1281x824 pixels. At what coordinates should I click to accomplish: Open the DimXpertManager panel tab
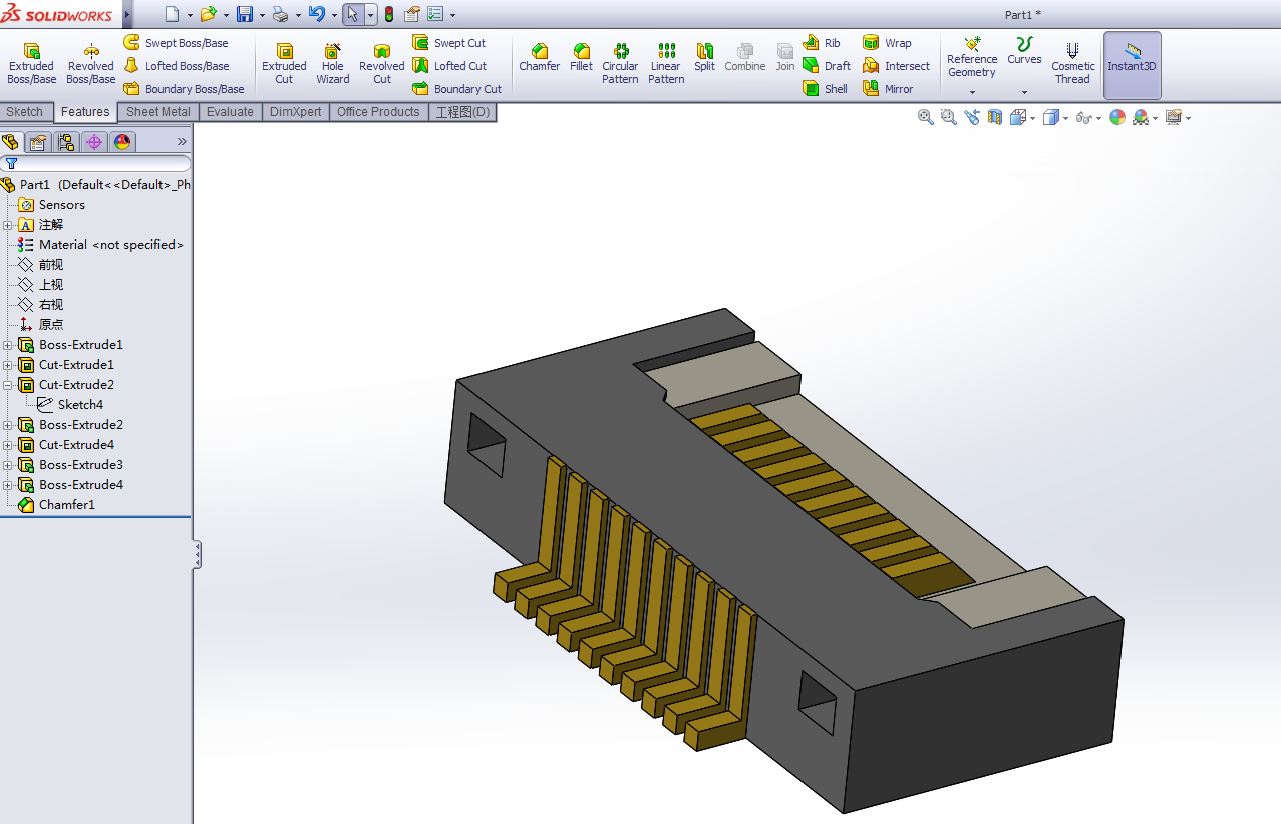[x=94, y=142]
